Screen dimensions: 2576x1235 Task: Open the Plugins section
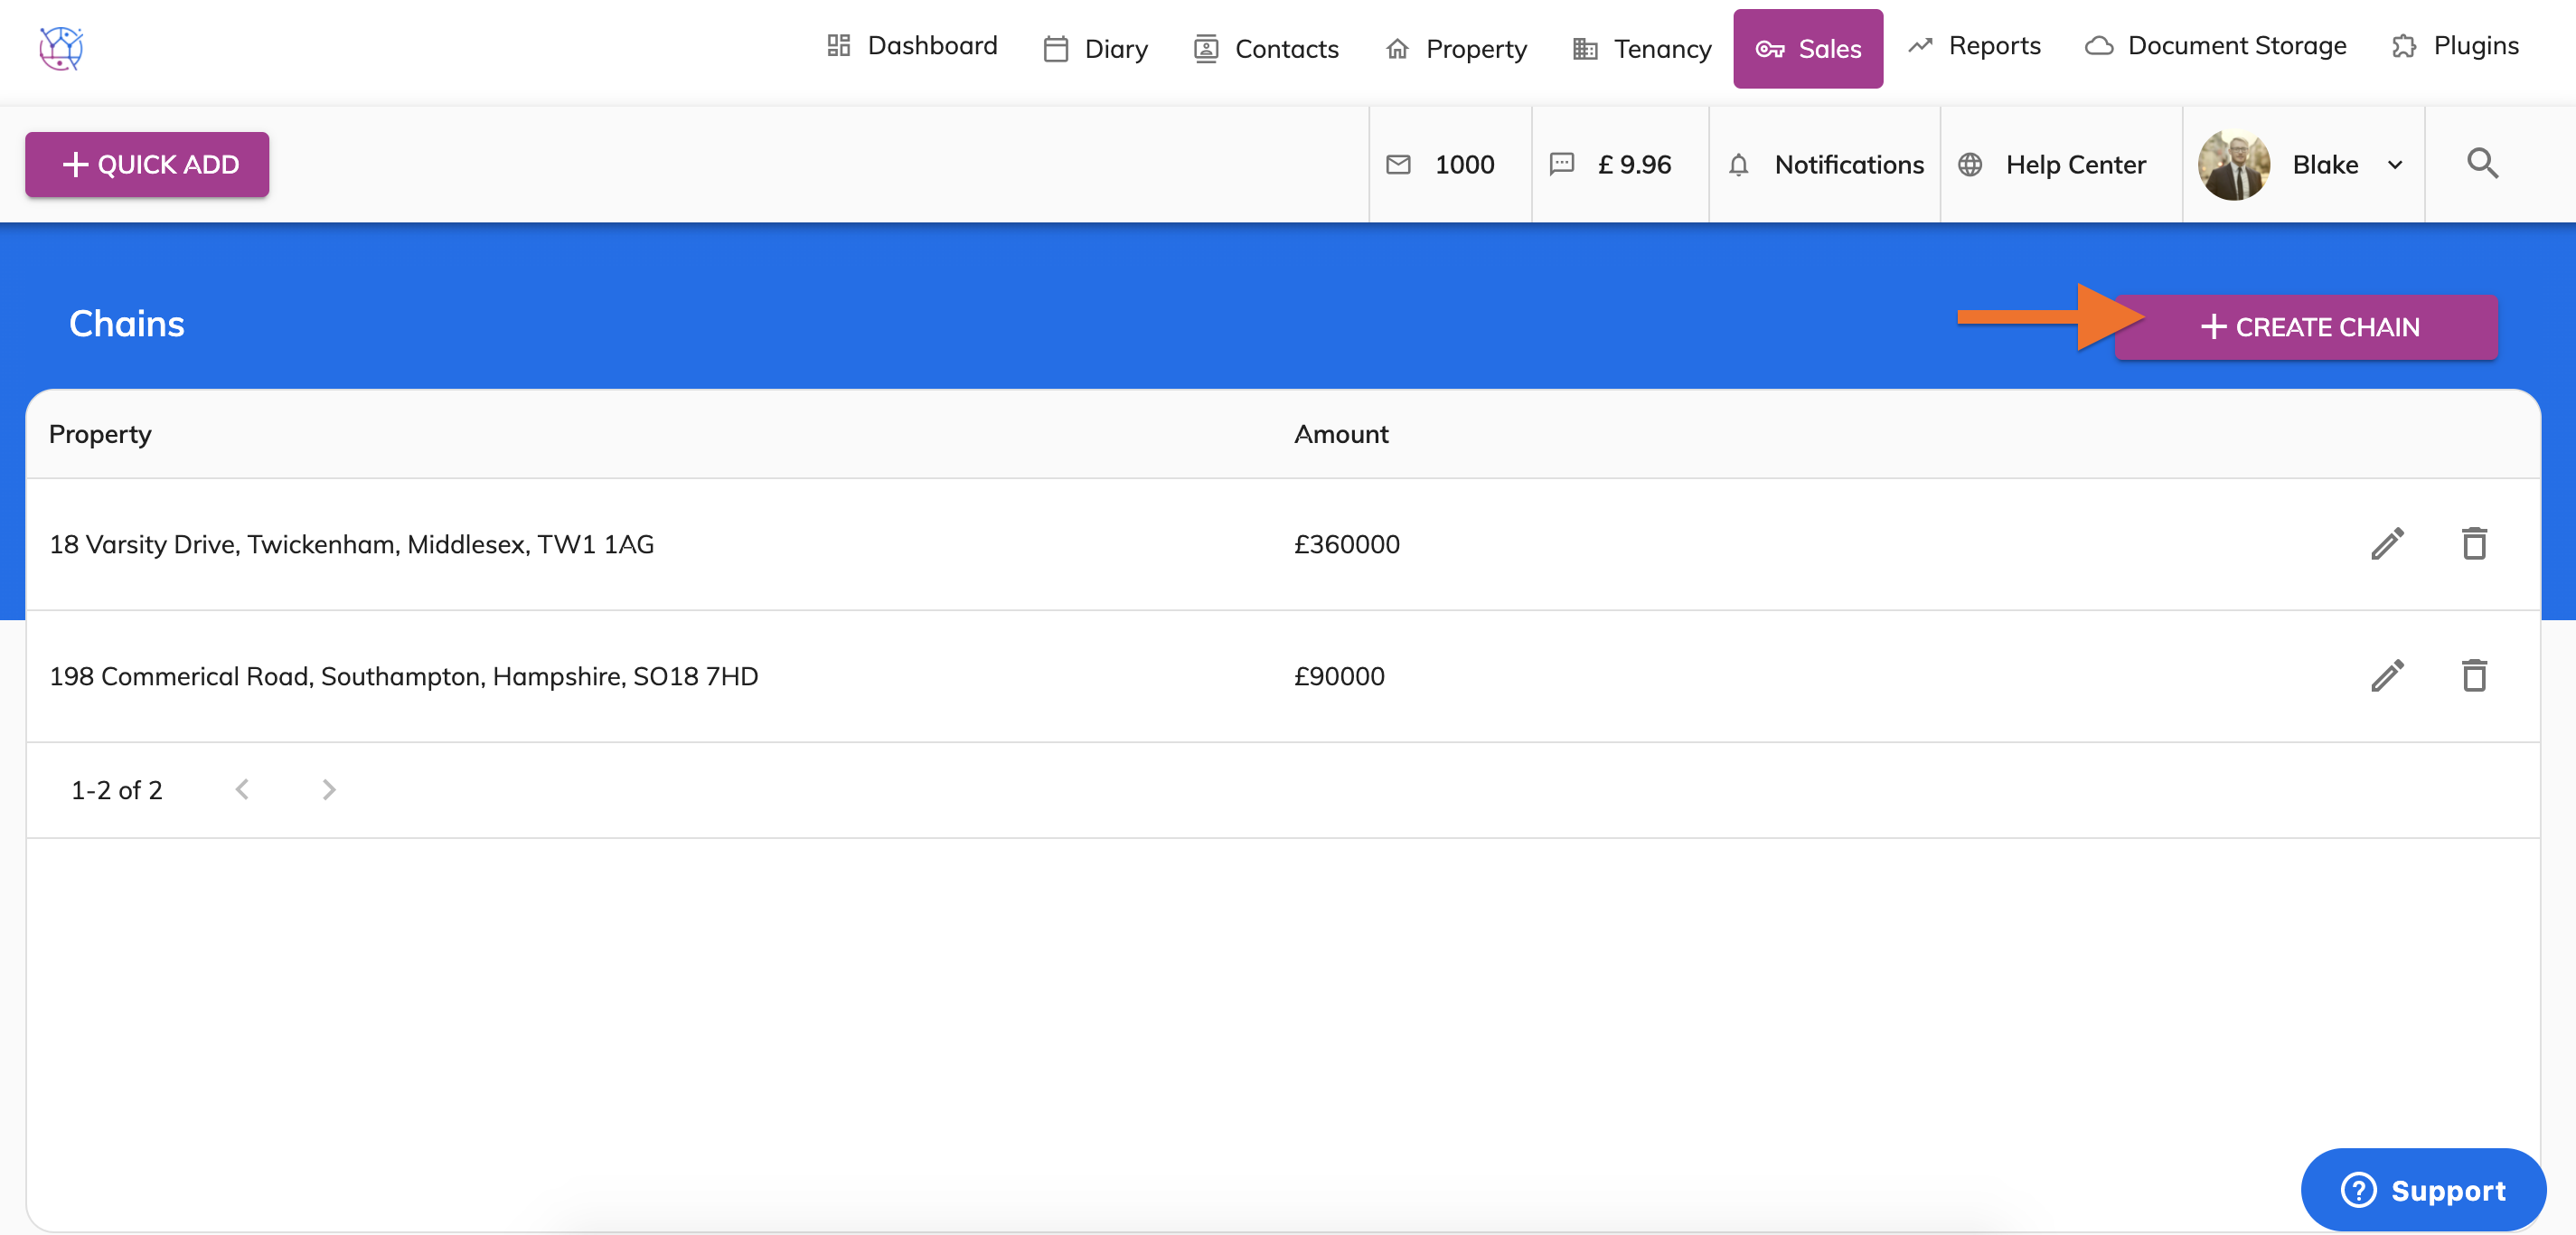pyautogui.click(x=2455, y=46)
